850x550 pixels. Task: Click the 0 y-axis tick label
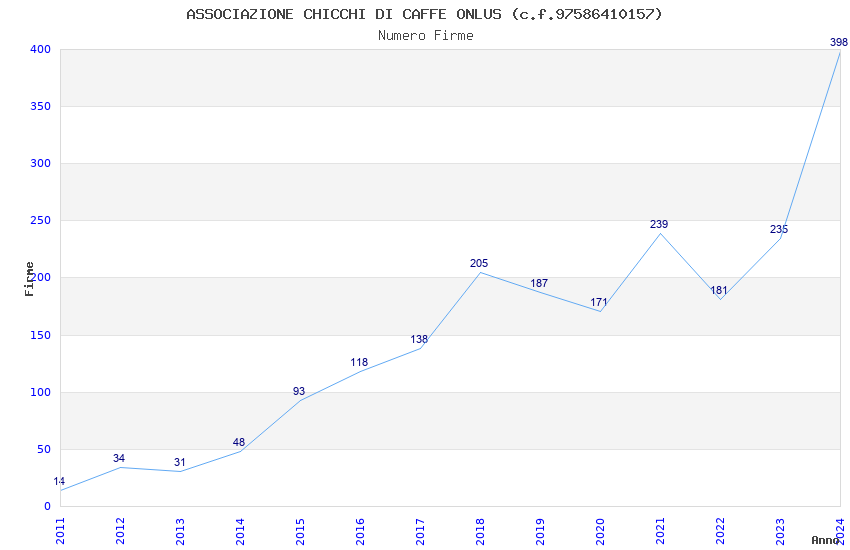pyautogui.click(x=48, y=507)
